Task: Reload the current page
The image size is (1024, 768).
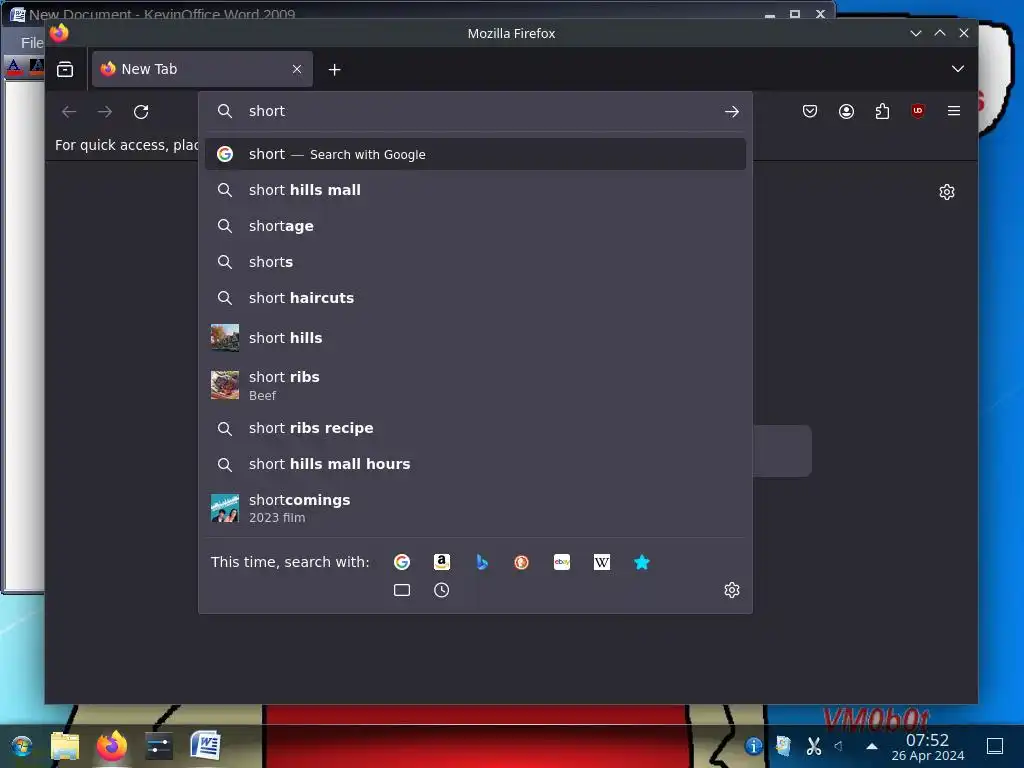Action: coord(141,112)
